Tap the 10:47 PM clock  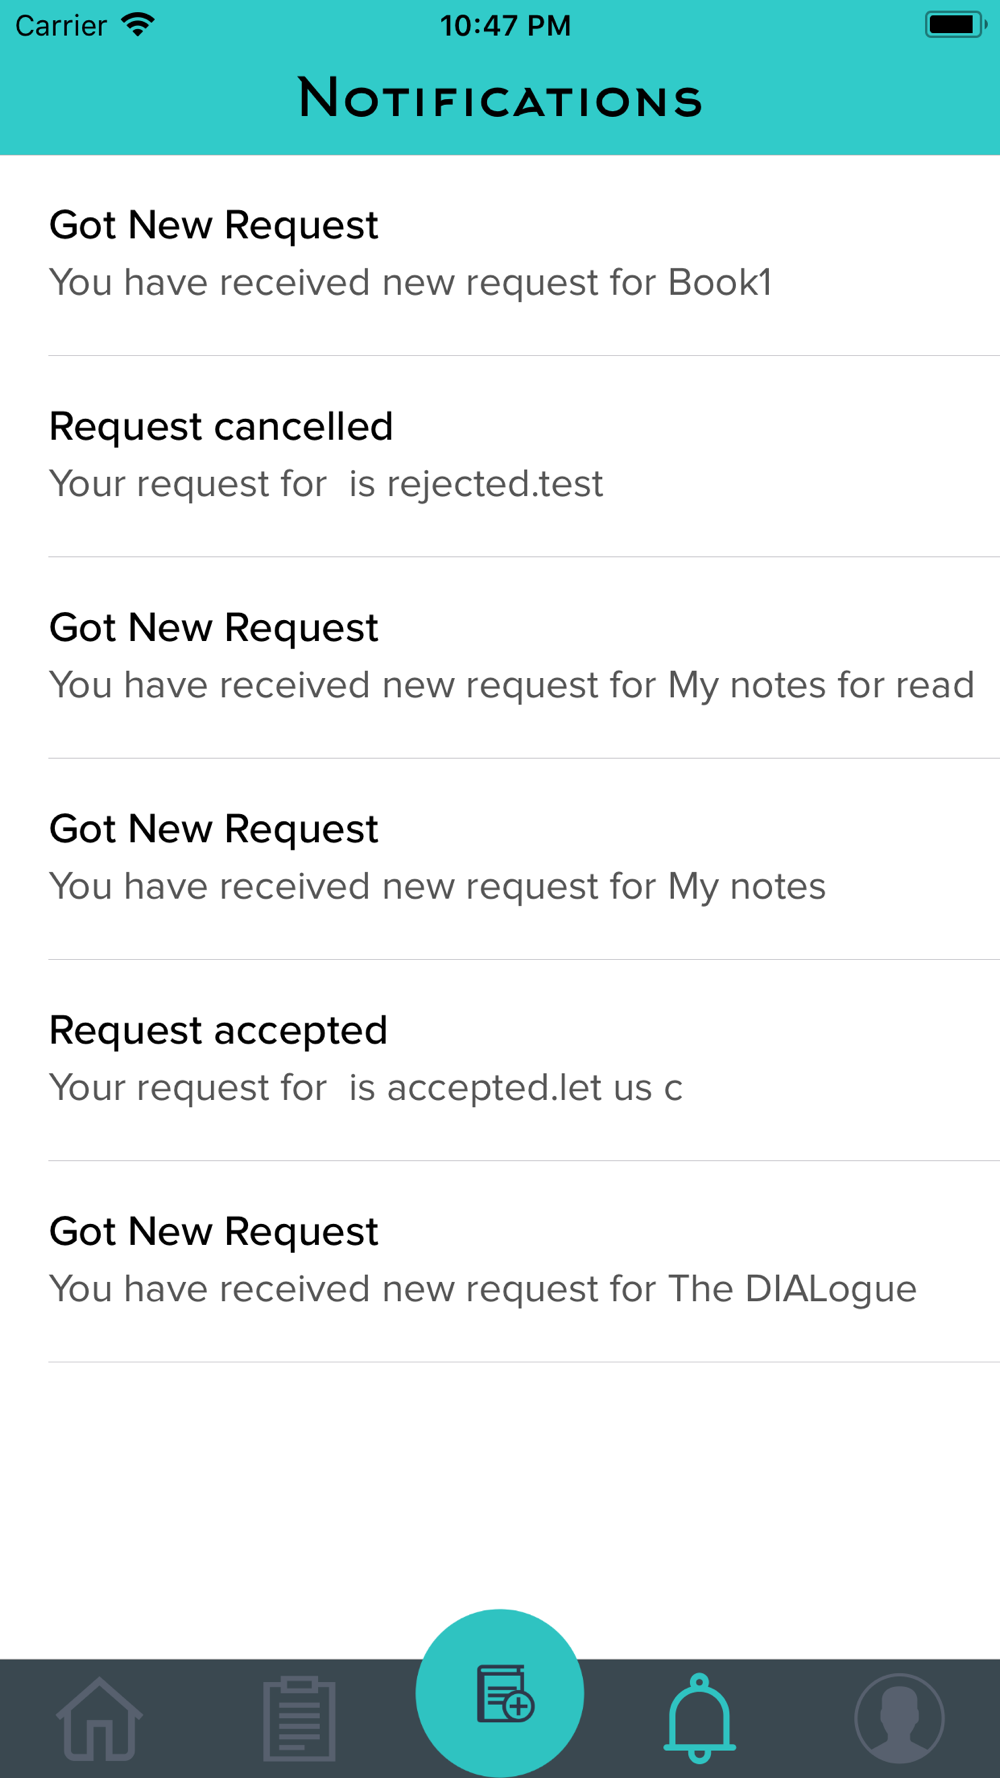coord(505,25)
